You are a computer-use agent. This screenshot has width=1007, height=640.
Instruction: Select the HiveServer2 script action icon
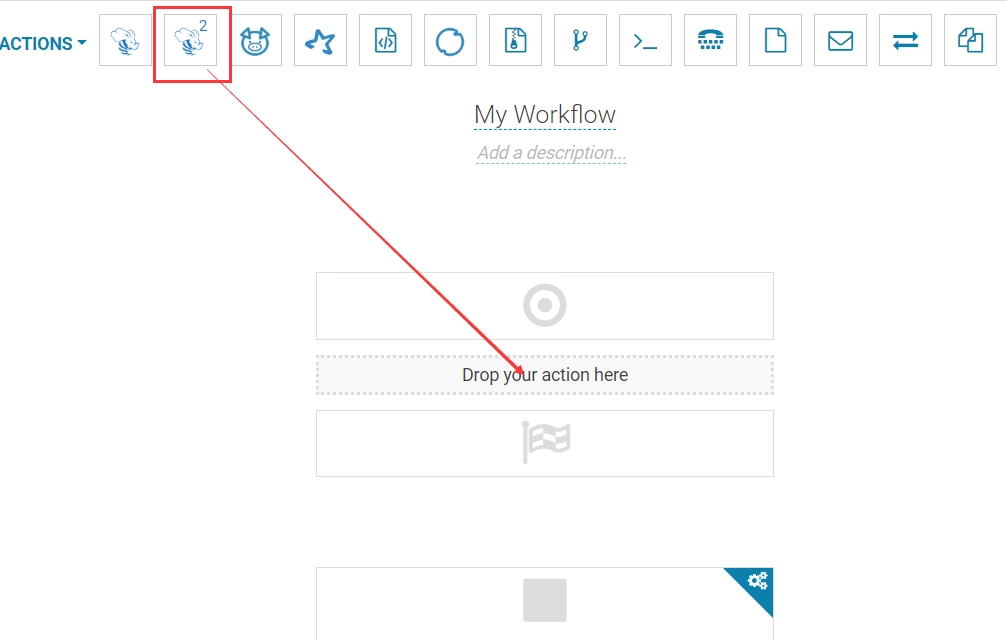click(x=191, y=41)
